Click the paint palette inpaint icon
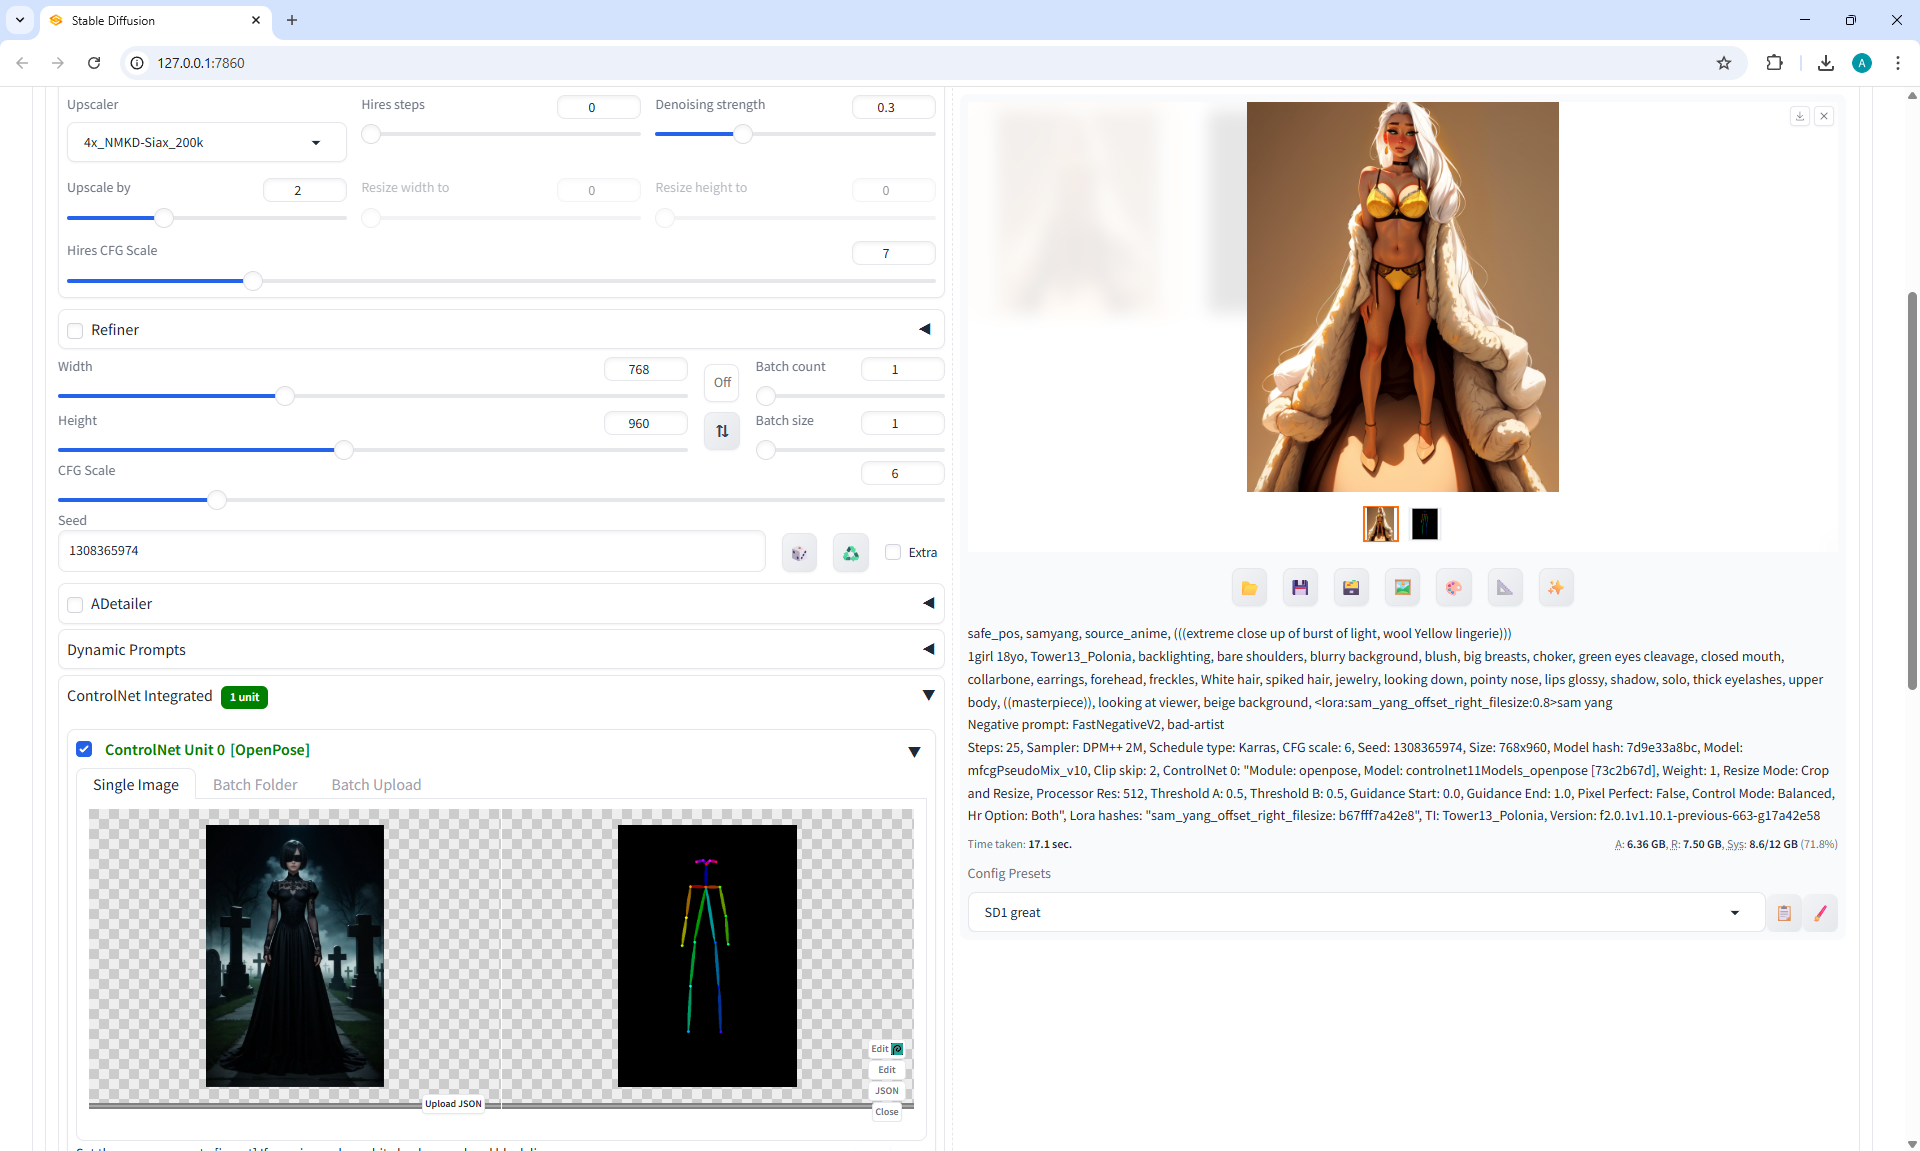The width and height of the screenshot is (1920, 1151). click(x=1453, y=588)
